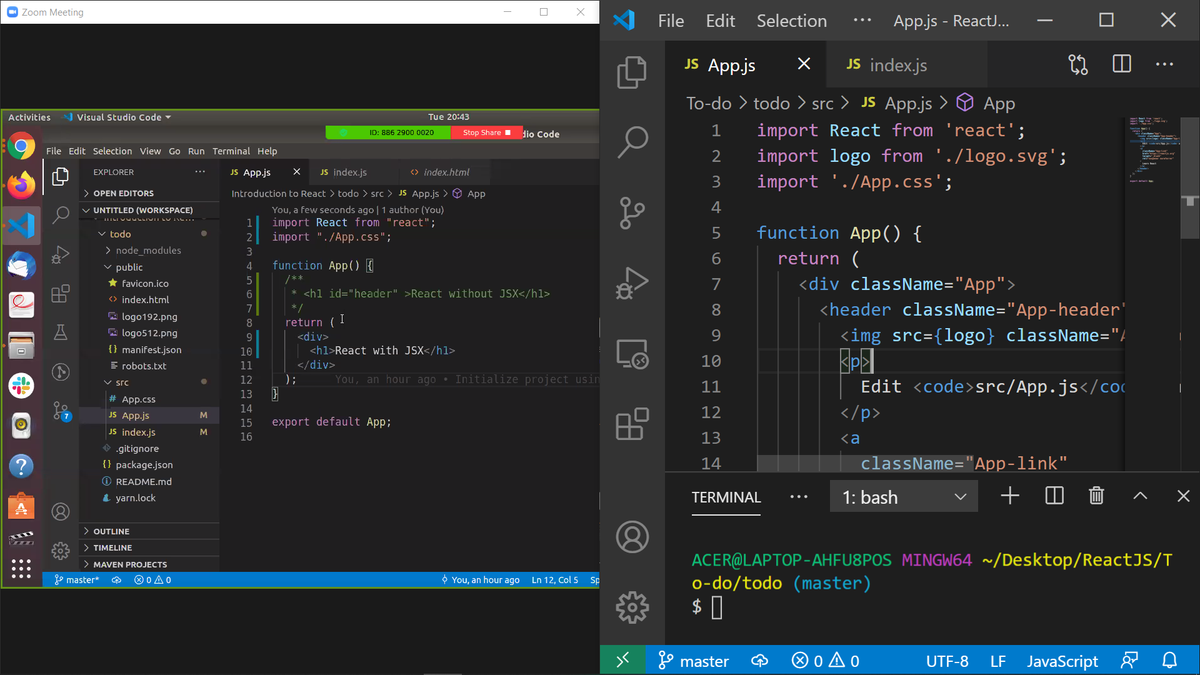
Task: Click master branch in right status bar
Action: pos(693,661)
